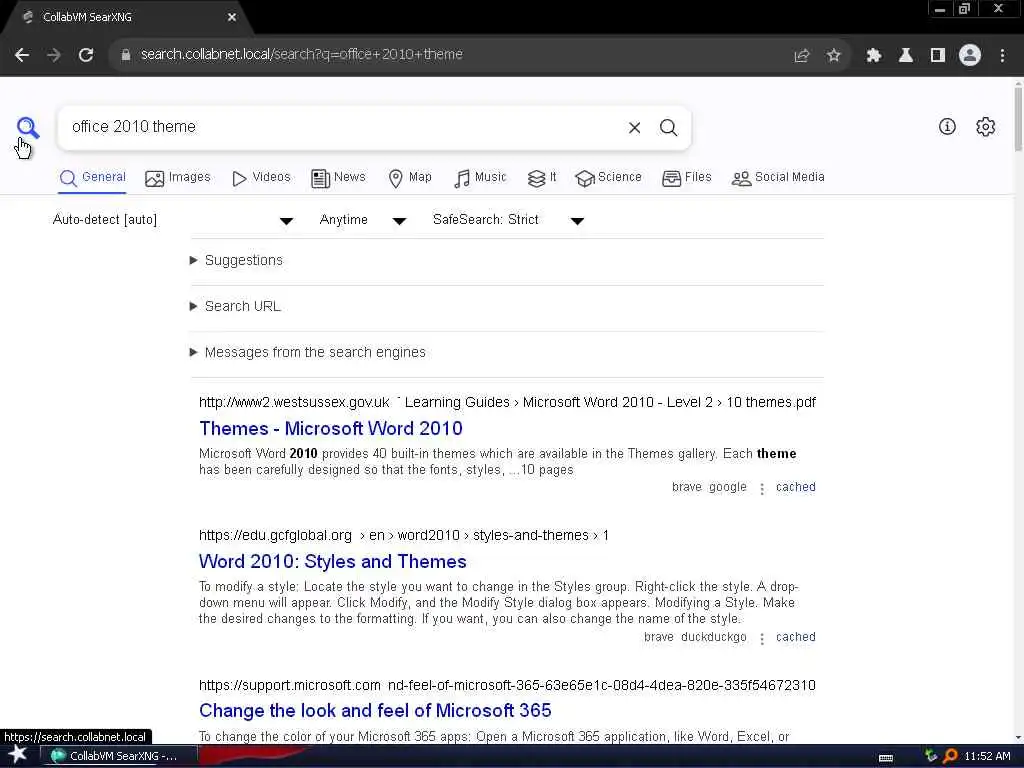Open Change the look and feel of Microsoft 365

coord(375,711)
